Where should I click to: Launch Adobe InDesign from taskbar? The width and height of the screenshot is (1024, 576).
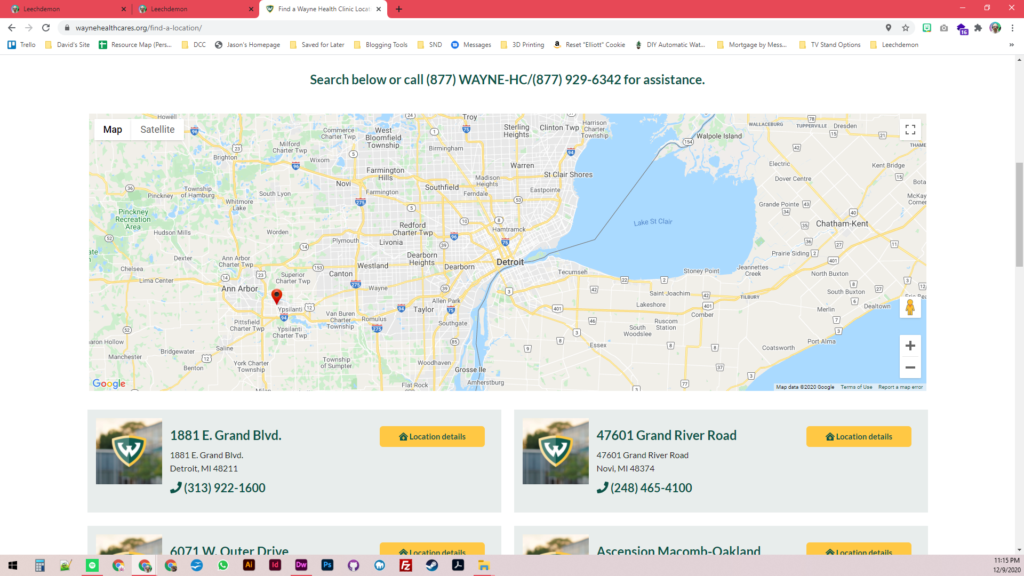point(275,566)
